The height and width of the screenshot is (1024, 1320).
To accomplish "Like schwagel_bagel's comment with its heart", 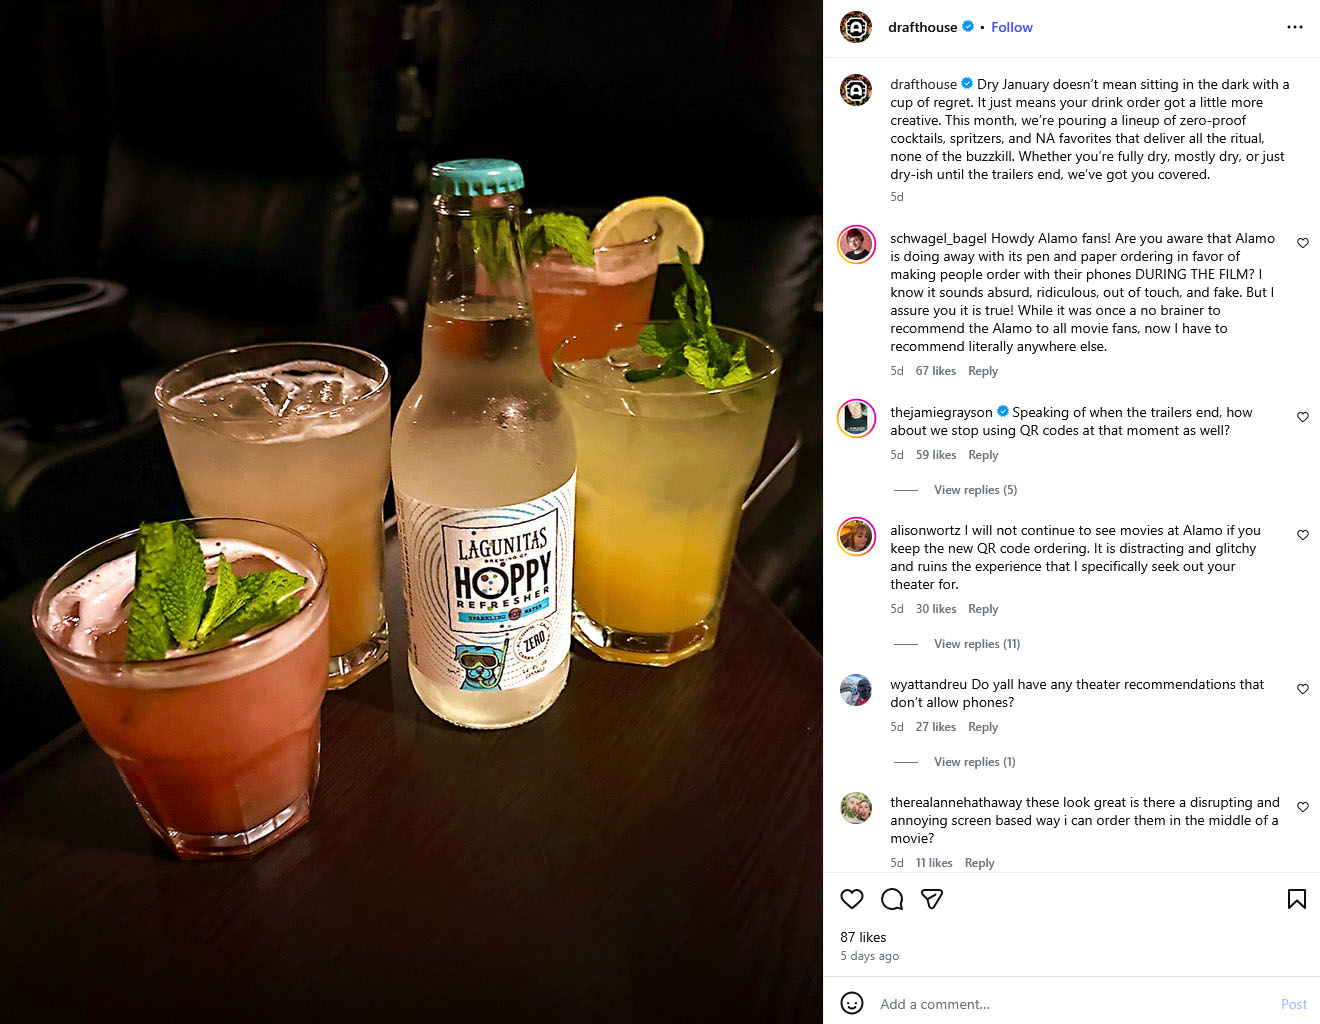I will 1303,243.
